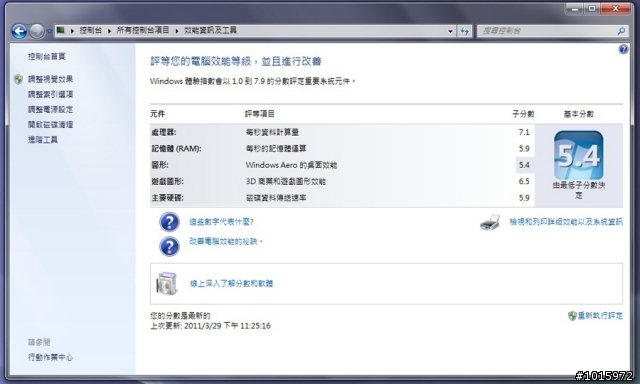Viewport: 640px width, 384px height.
Task: Open 改善電腦效能的祕訣 link
Action: 226,242
